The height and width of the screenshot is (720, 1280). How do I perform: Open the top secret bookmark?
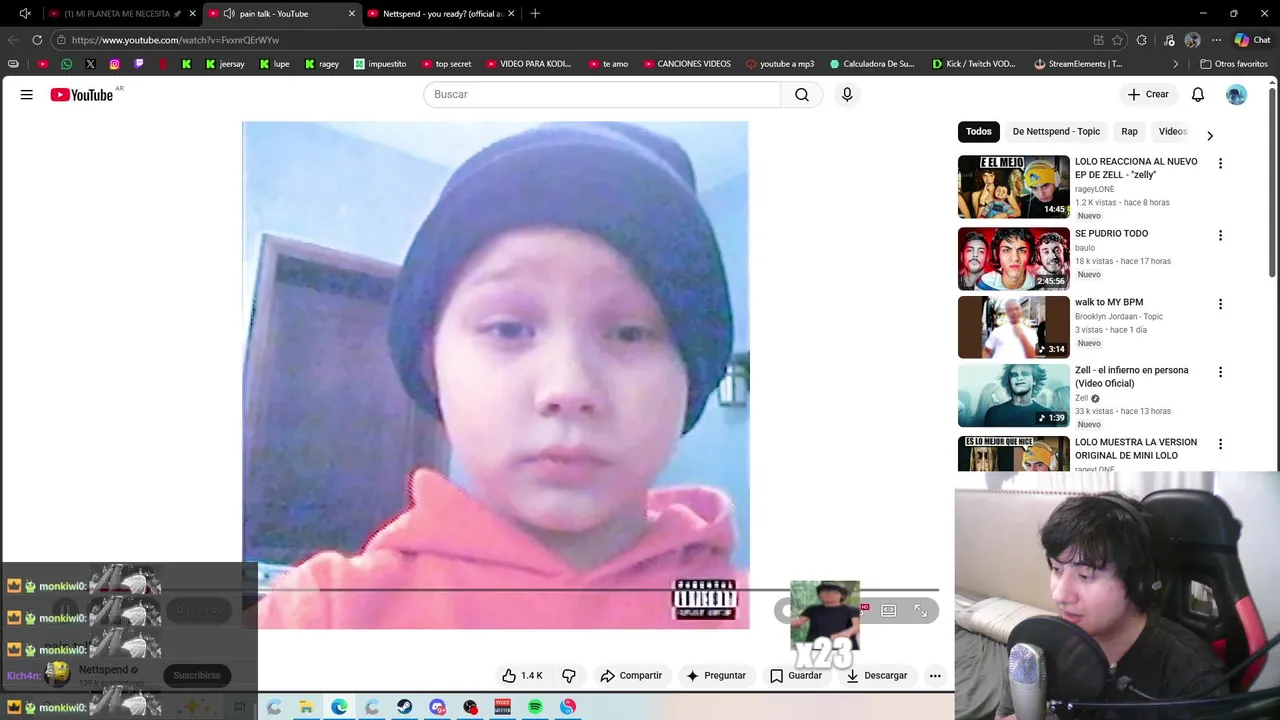[446, 64]
